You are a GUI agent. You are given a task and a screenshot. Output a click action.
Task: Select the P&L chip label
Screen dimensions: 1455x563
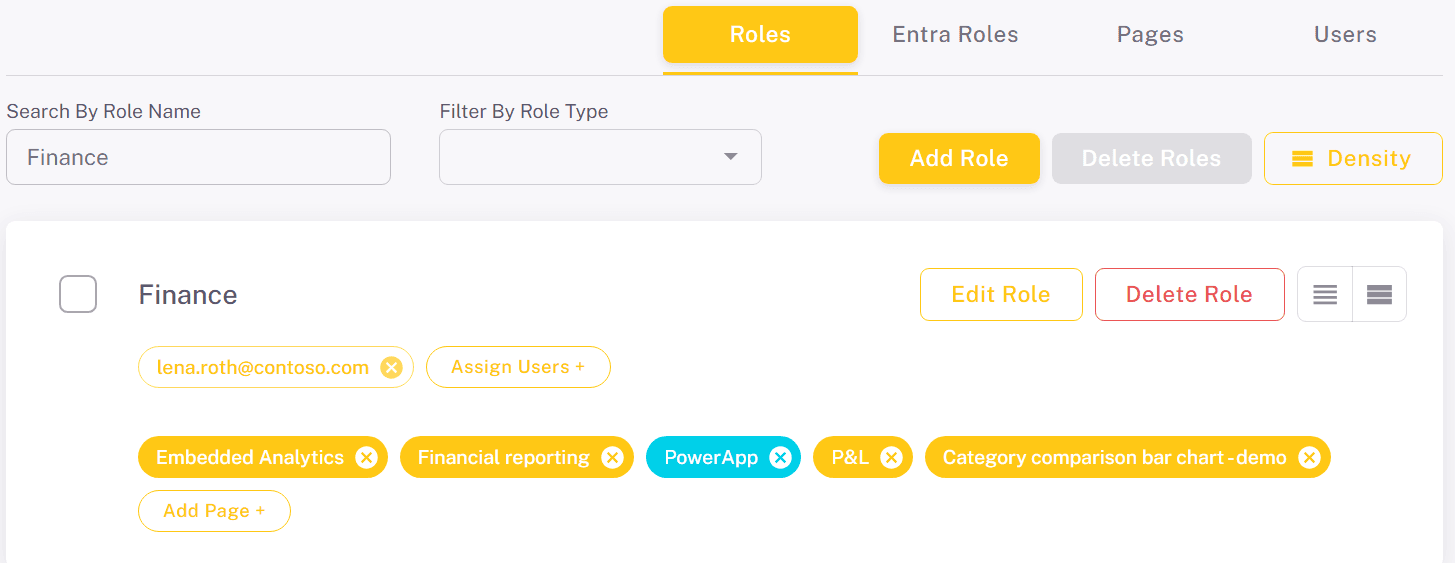point(850,458)
